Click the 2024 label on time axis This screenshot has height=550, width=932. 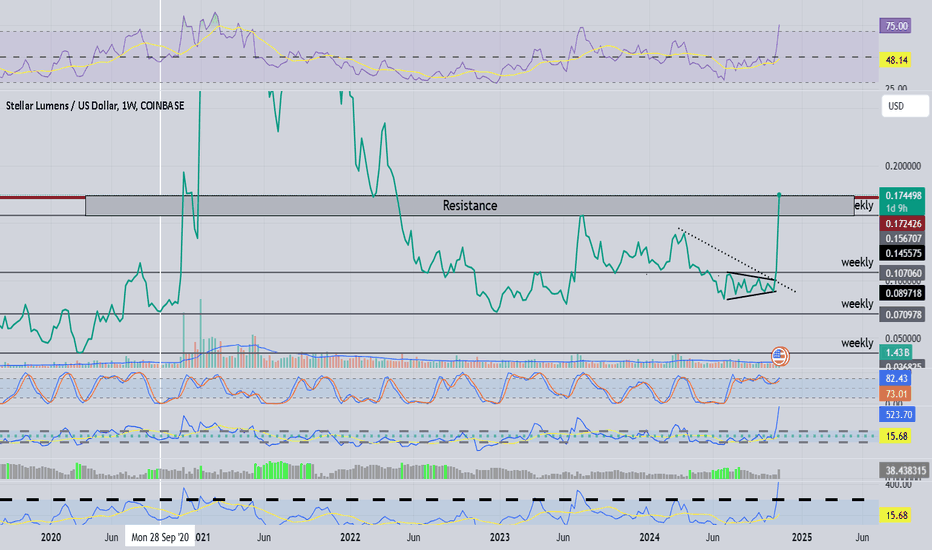(650, 538)
